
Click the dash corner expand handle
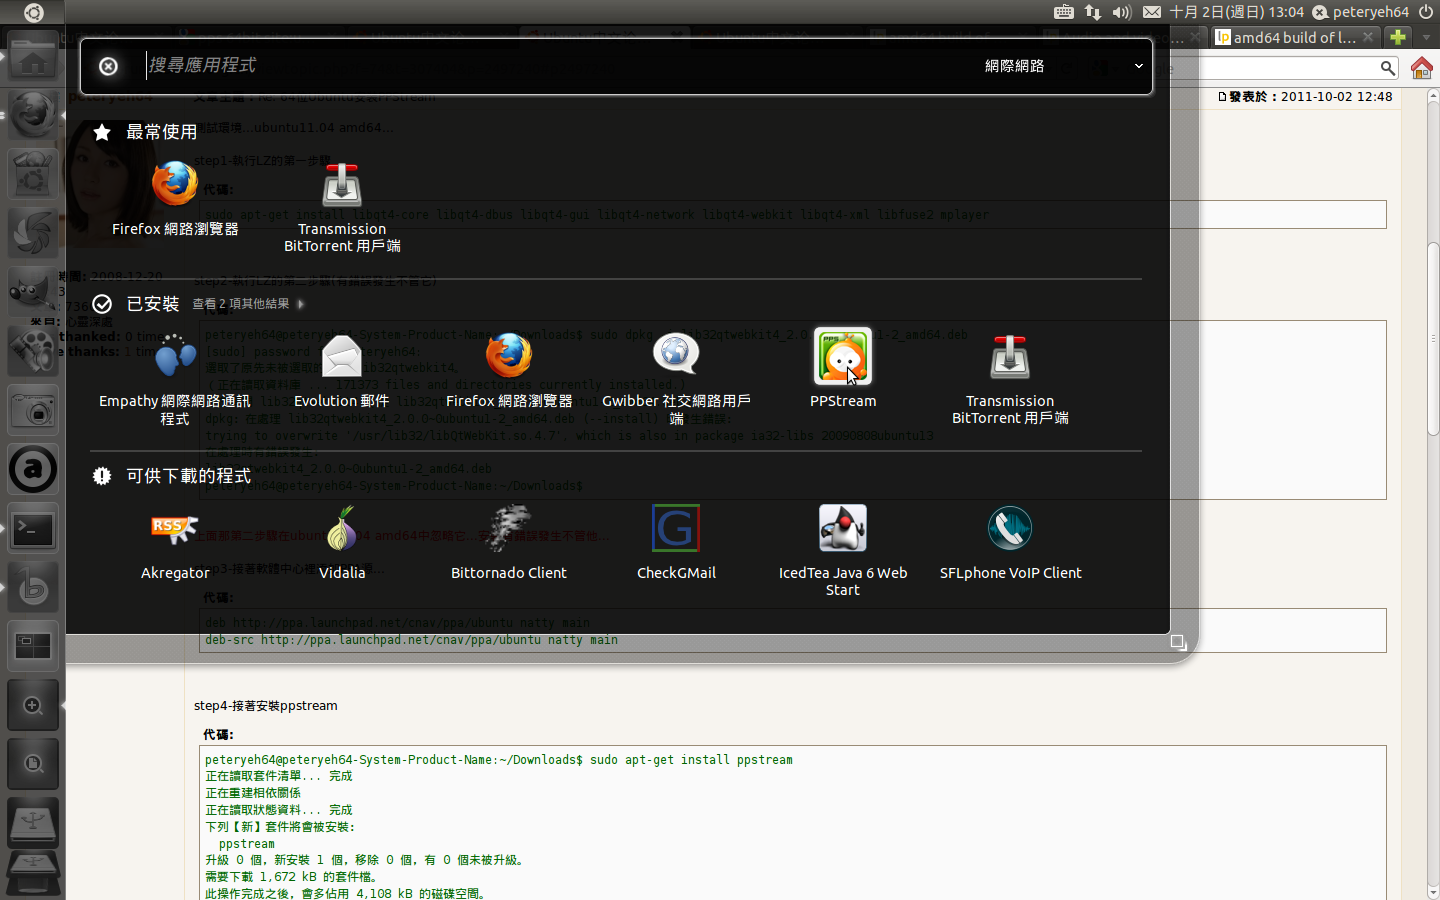click(1178, 642)
